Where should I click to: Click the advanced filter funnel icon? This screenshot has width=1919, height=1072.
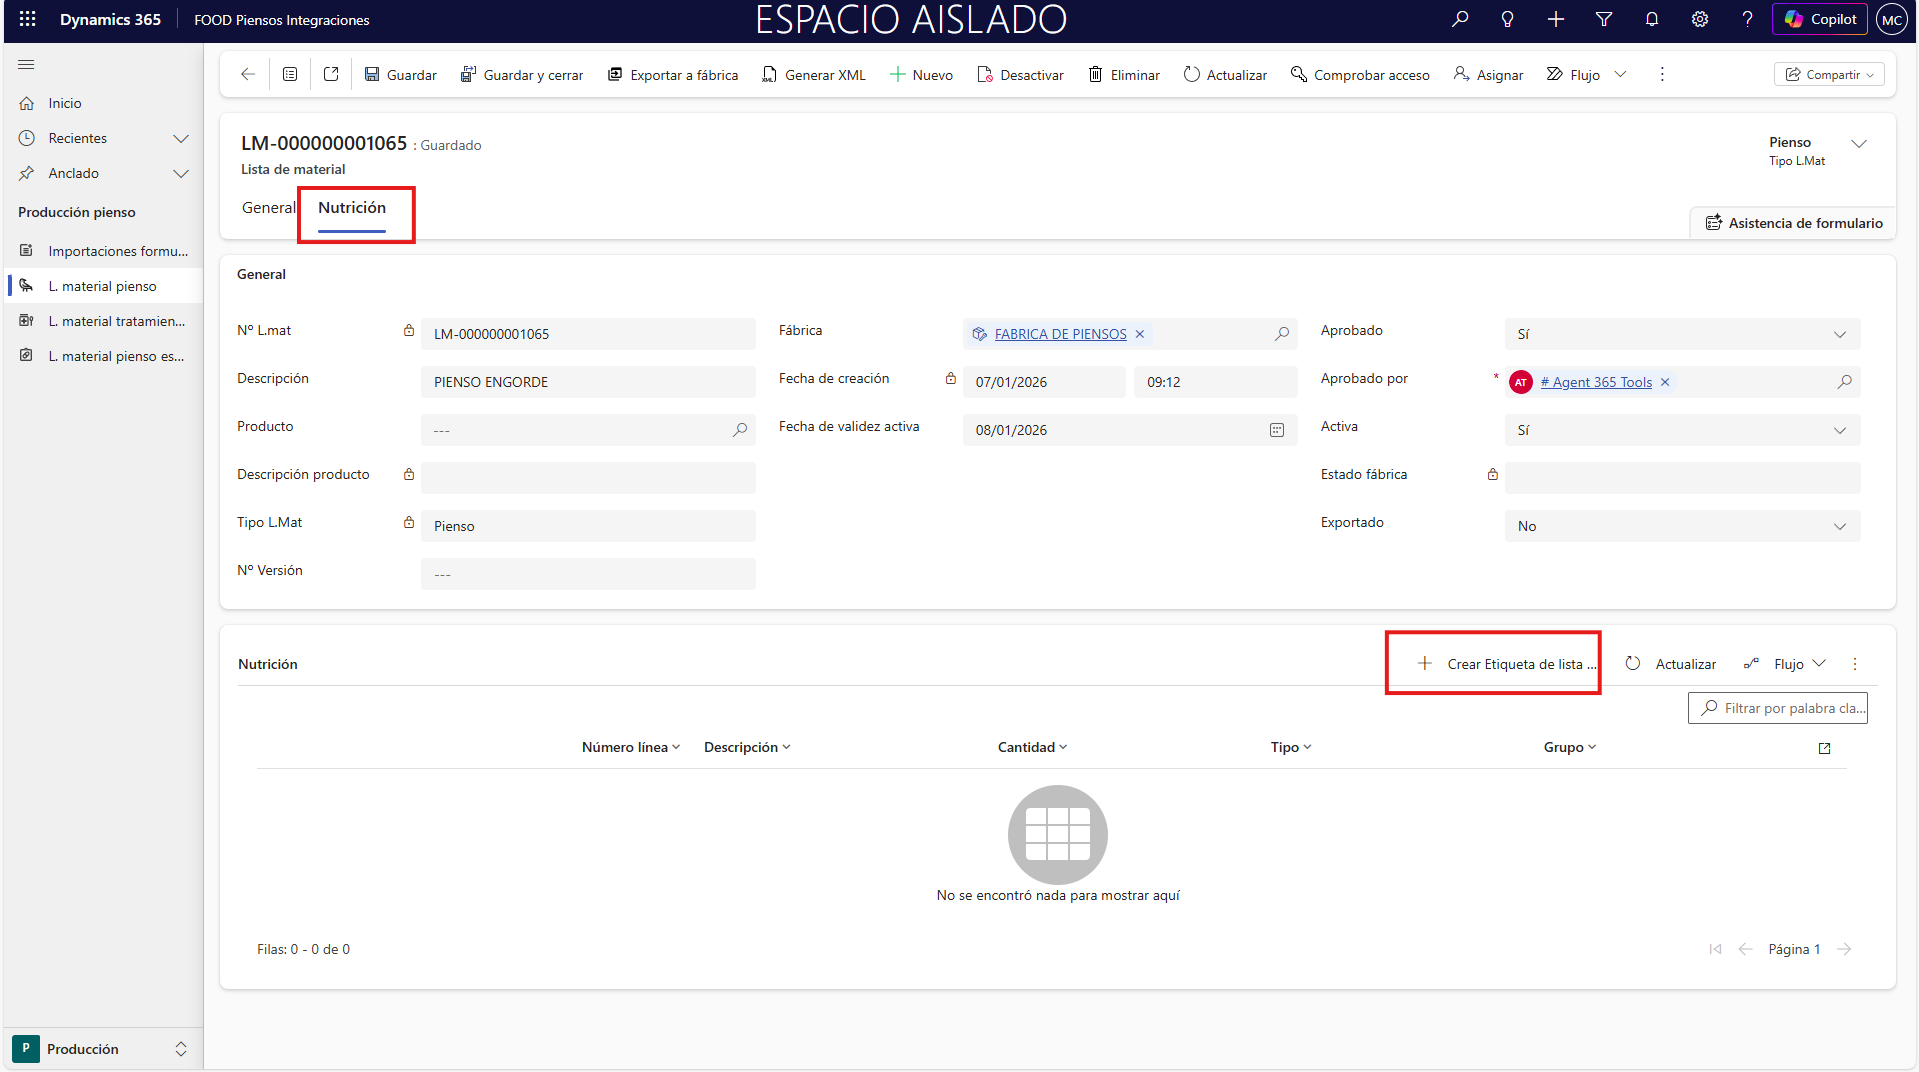pos(1604,19)
